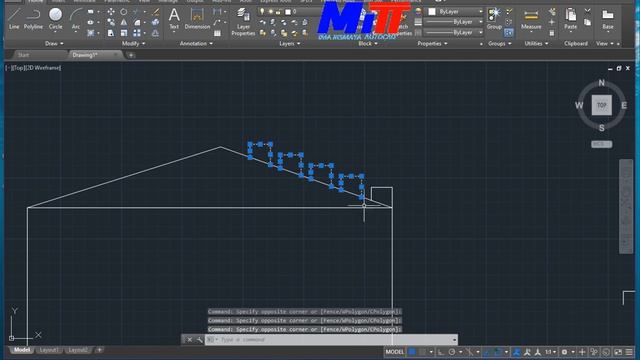Viewport: 640px width, 360px height.
Task: Toggle grid display in status bar
Action: [412, 352]
